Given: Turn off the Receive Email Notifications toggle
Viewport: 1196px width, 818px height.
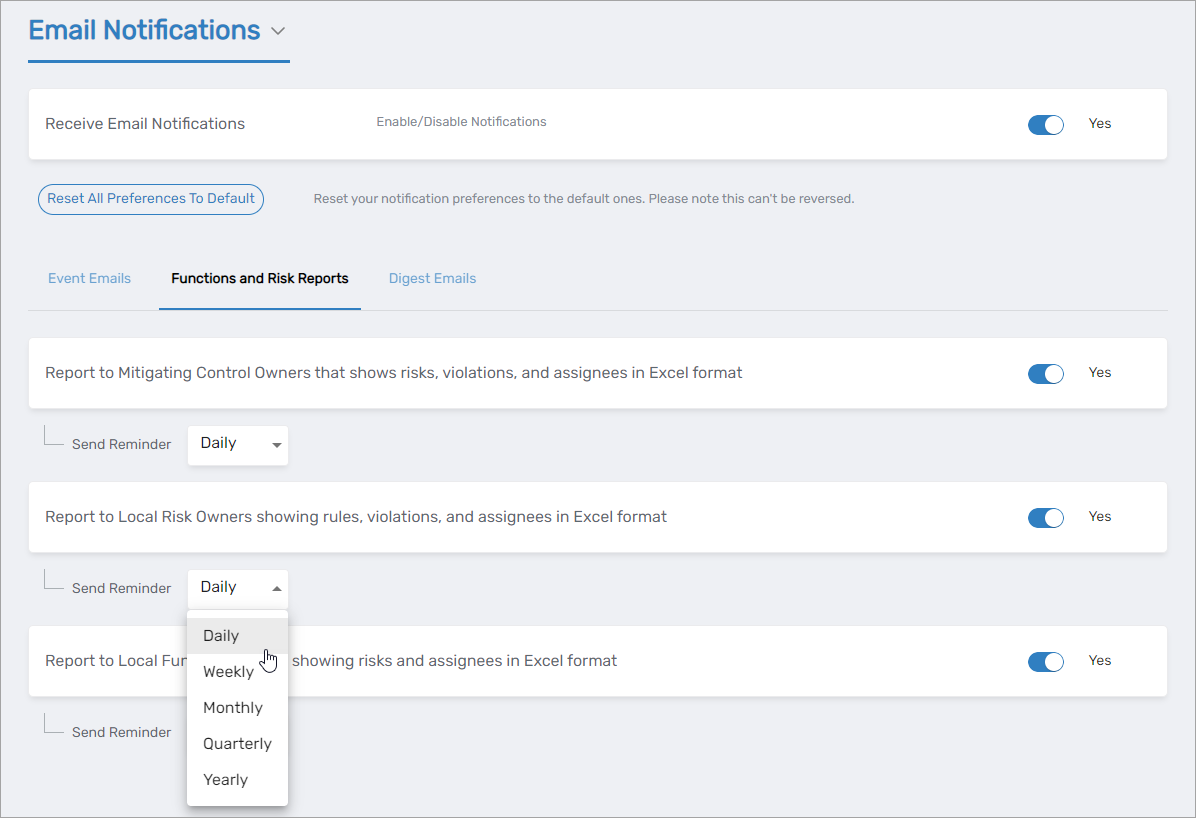Looking at the screenshot, I should point(1045,124).
